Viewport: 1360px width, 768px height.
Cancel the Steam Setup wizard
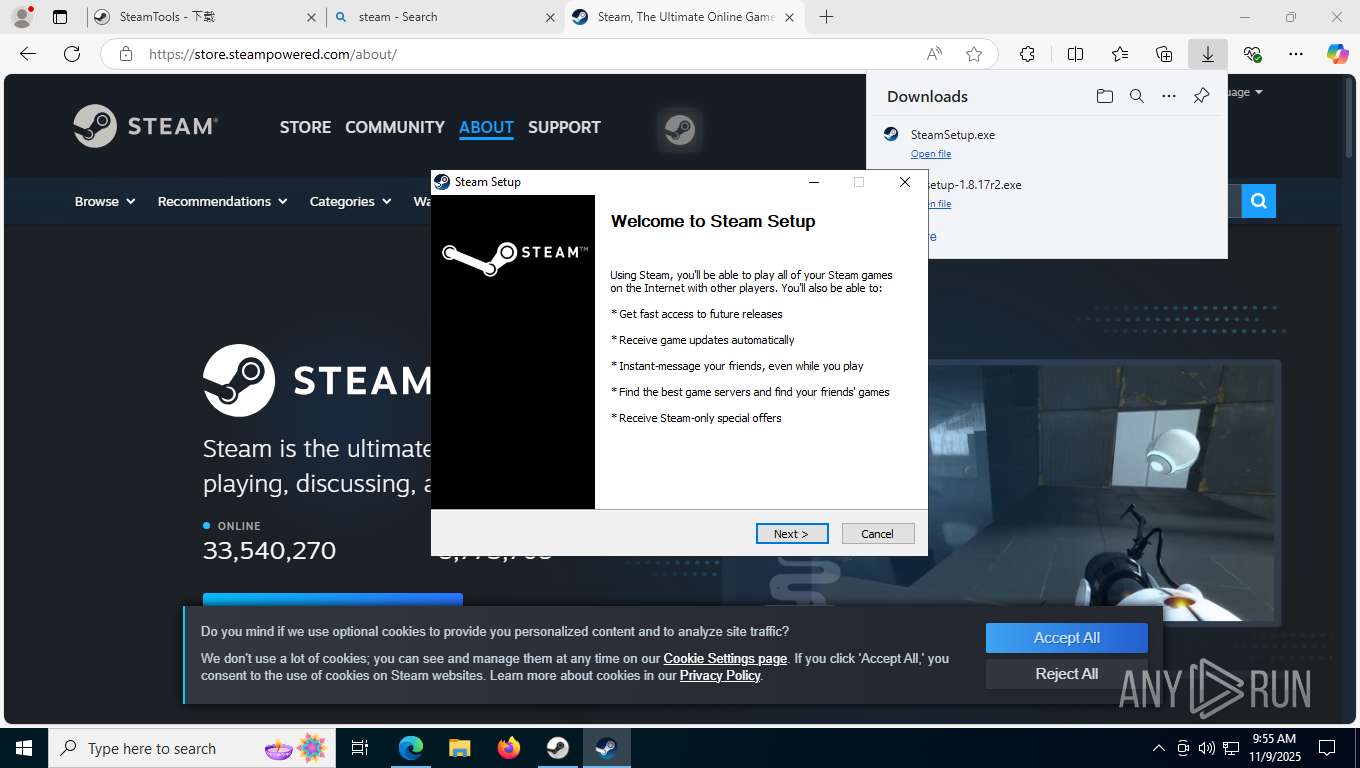[x=878, y=533]
